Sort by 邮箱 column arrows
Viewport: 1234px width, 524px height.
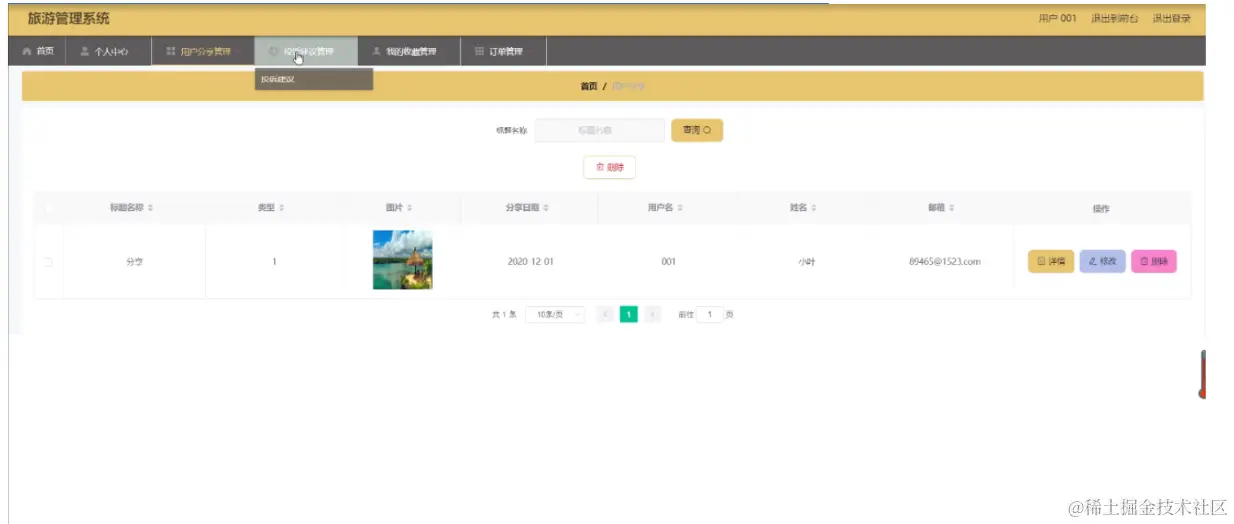(x=951, y=208)
